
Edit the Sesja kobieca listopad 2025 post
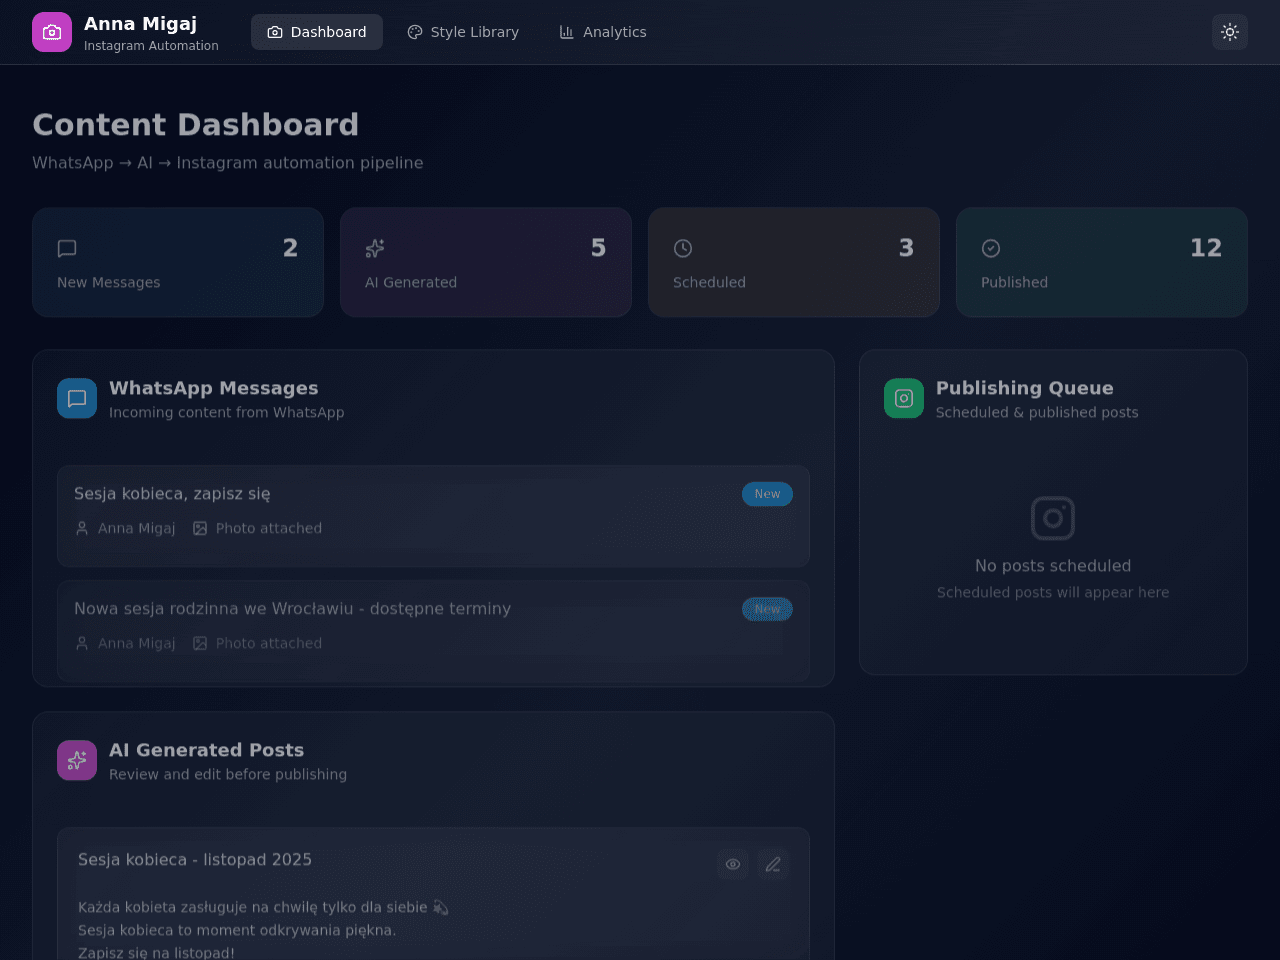[773, 864]
